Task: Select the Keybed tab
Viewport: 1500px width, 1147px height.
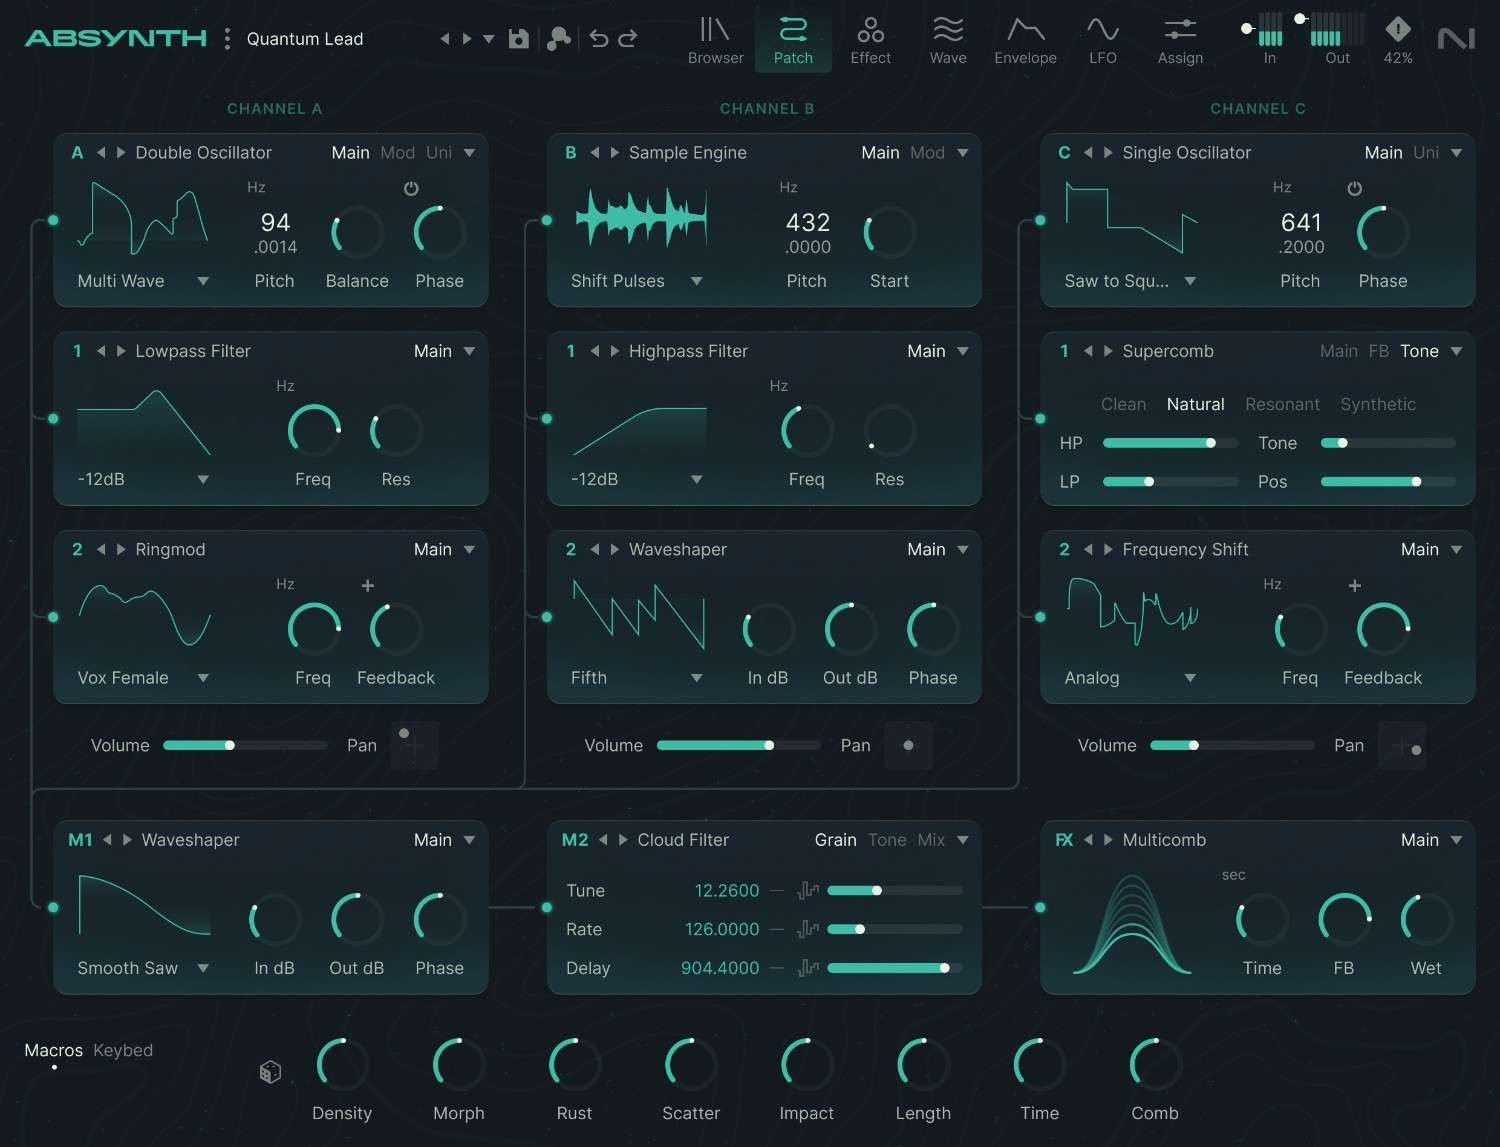Action: pos(122,1050)
